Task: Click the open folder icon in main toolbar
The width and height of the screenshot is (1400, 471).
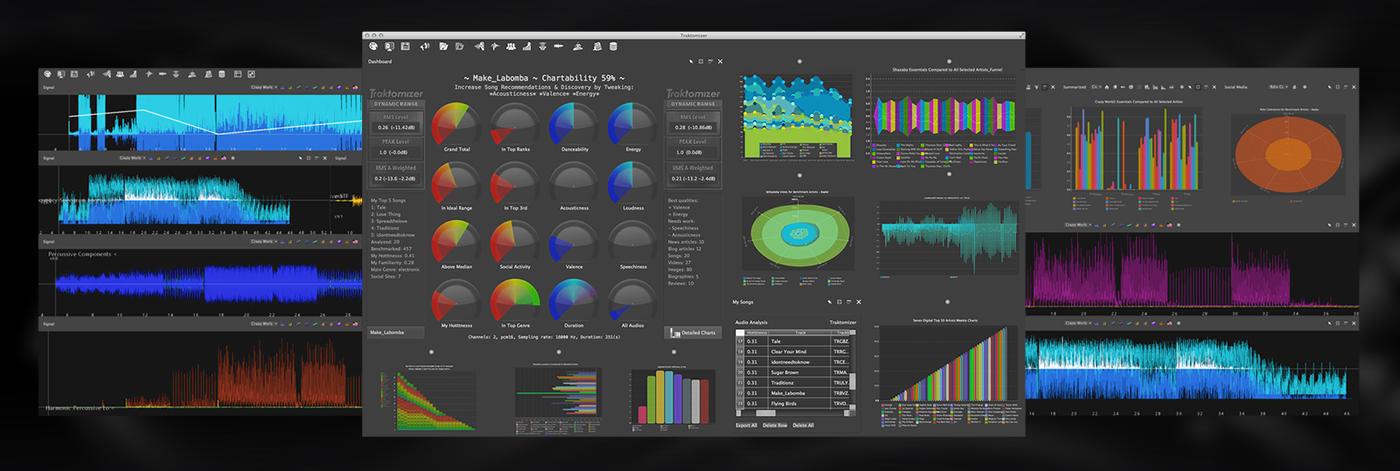Action: pos(443,46)
